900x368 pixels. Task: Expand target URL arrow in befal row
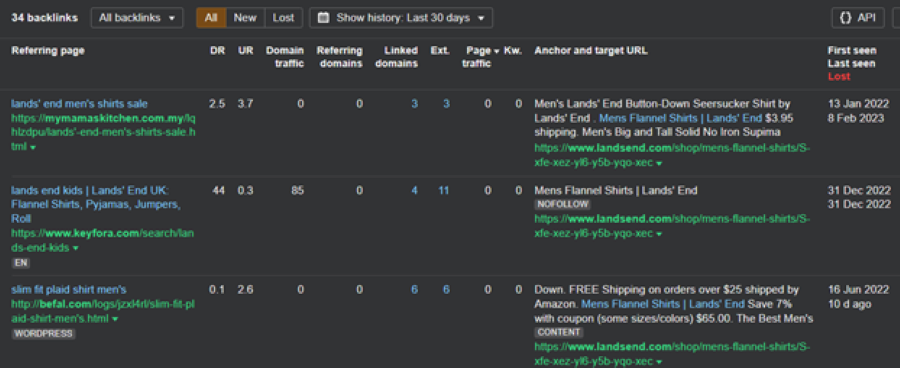(660, 363)
